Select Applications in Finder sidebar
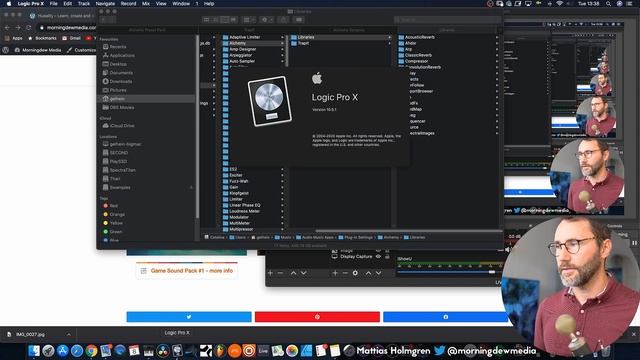 pyautogui.click(x=122, y=56)
